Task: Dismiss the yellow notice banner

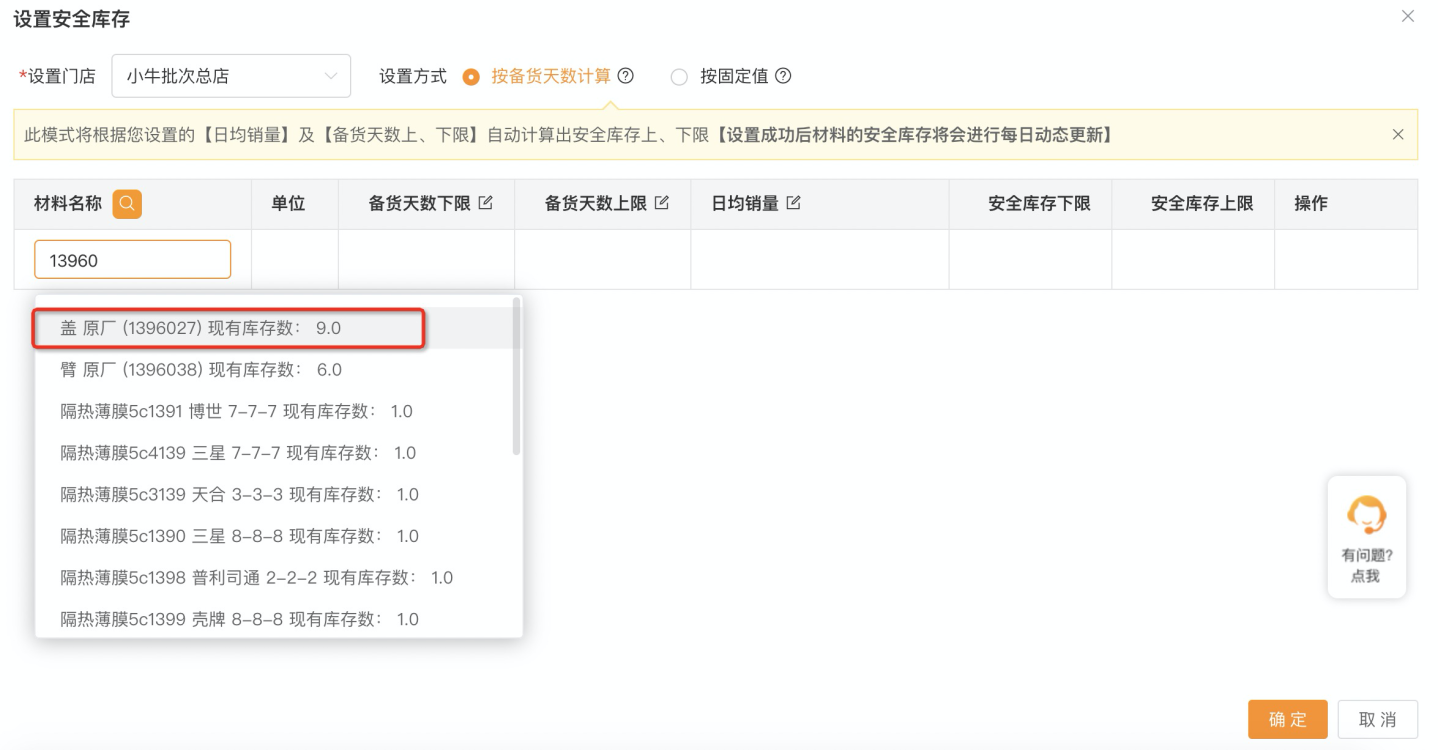Action: click(1398, 135)
